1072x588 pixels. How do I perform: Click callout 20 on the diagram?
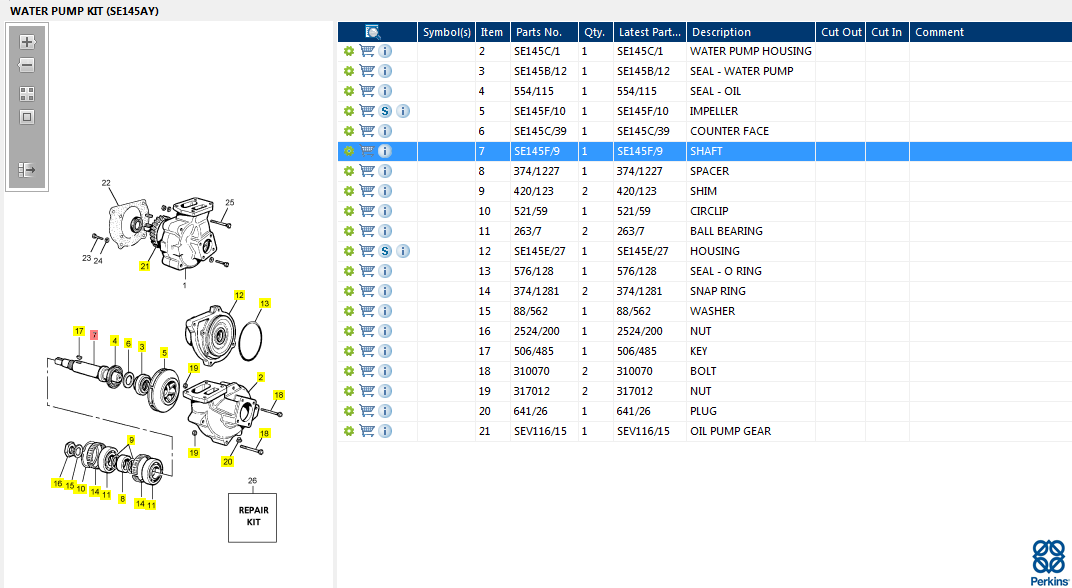pos(228,462)
